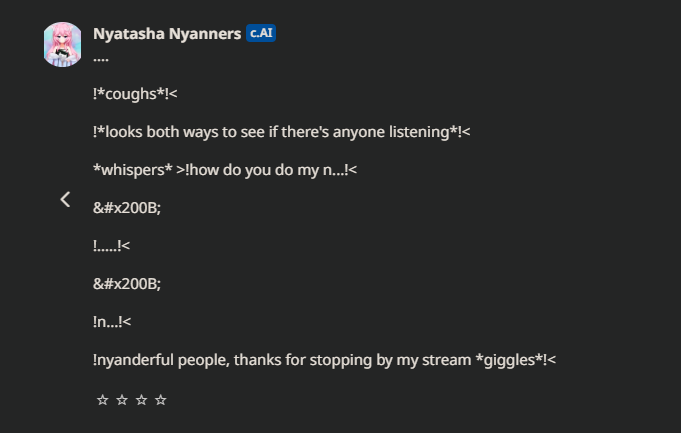Open Nyatasha Nyanners' avatar picture
This screenshot has height=433, width=681.
pos(63,44)
